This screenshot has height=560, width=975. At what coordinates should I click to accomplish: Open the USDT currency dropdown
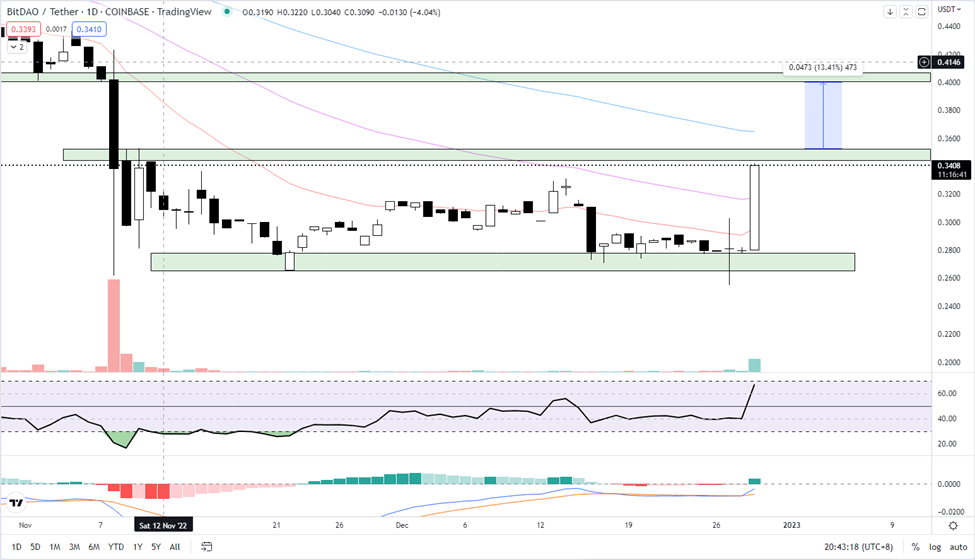pos(949,9)
